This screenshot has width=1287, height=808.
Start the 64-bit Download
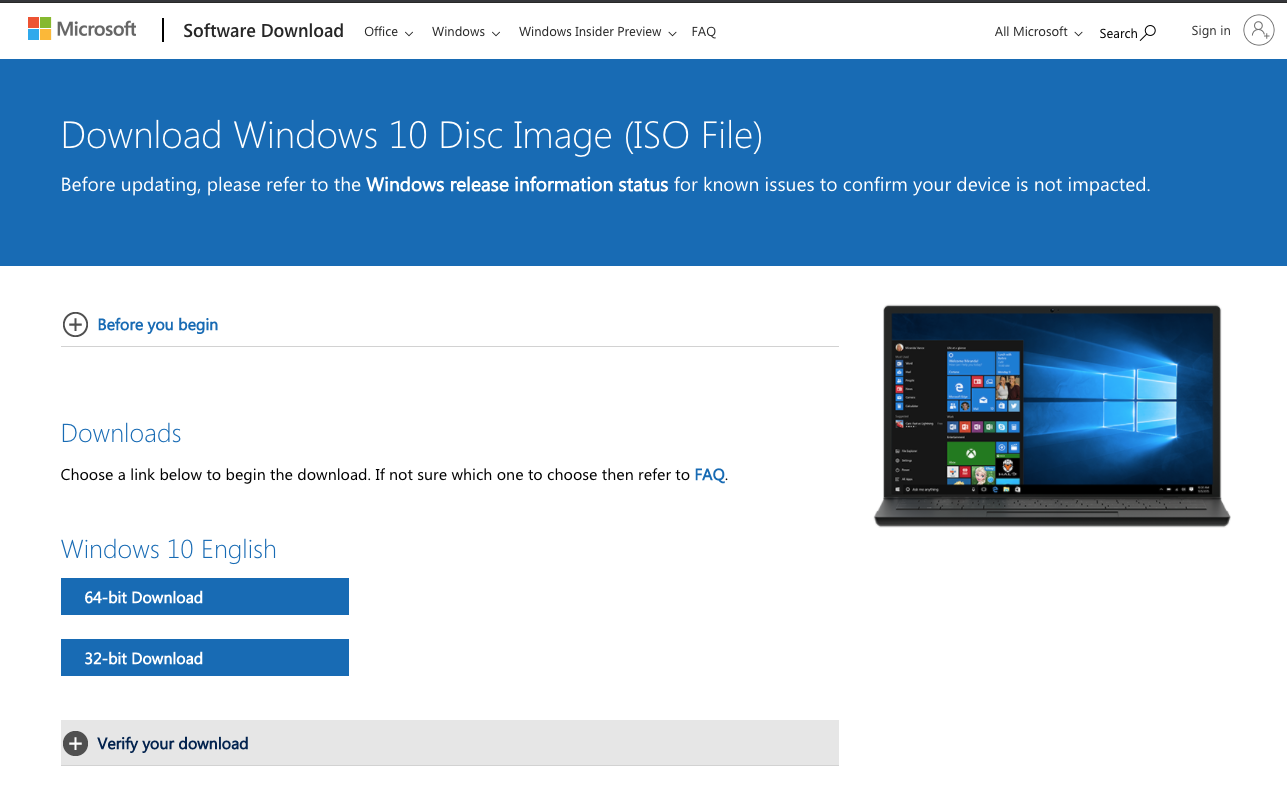205,597
